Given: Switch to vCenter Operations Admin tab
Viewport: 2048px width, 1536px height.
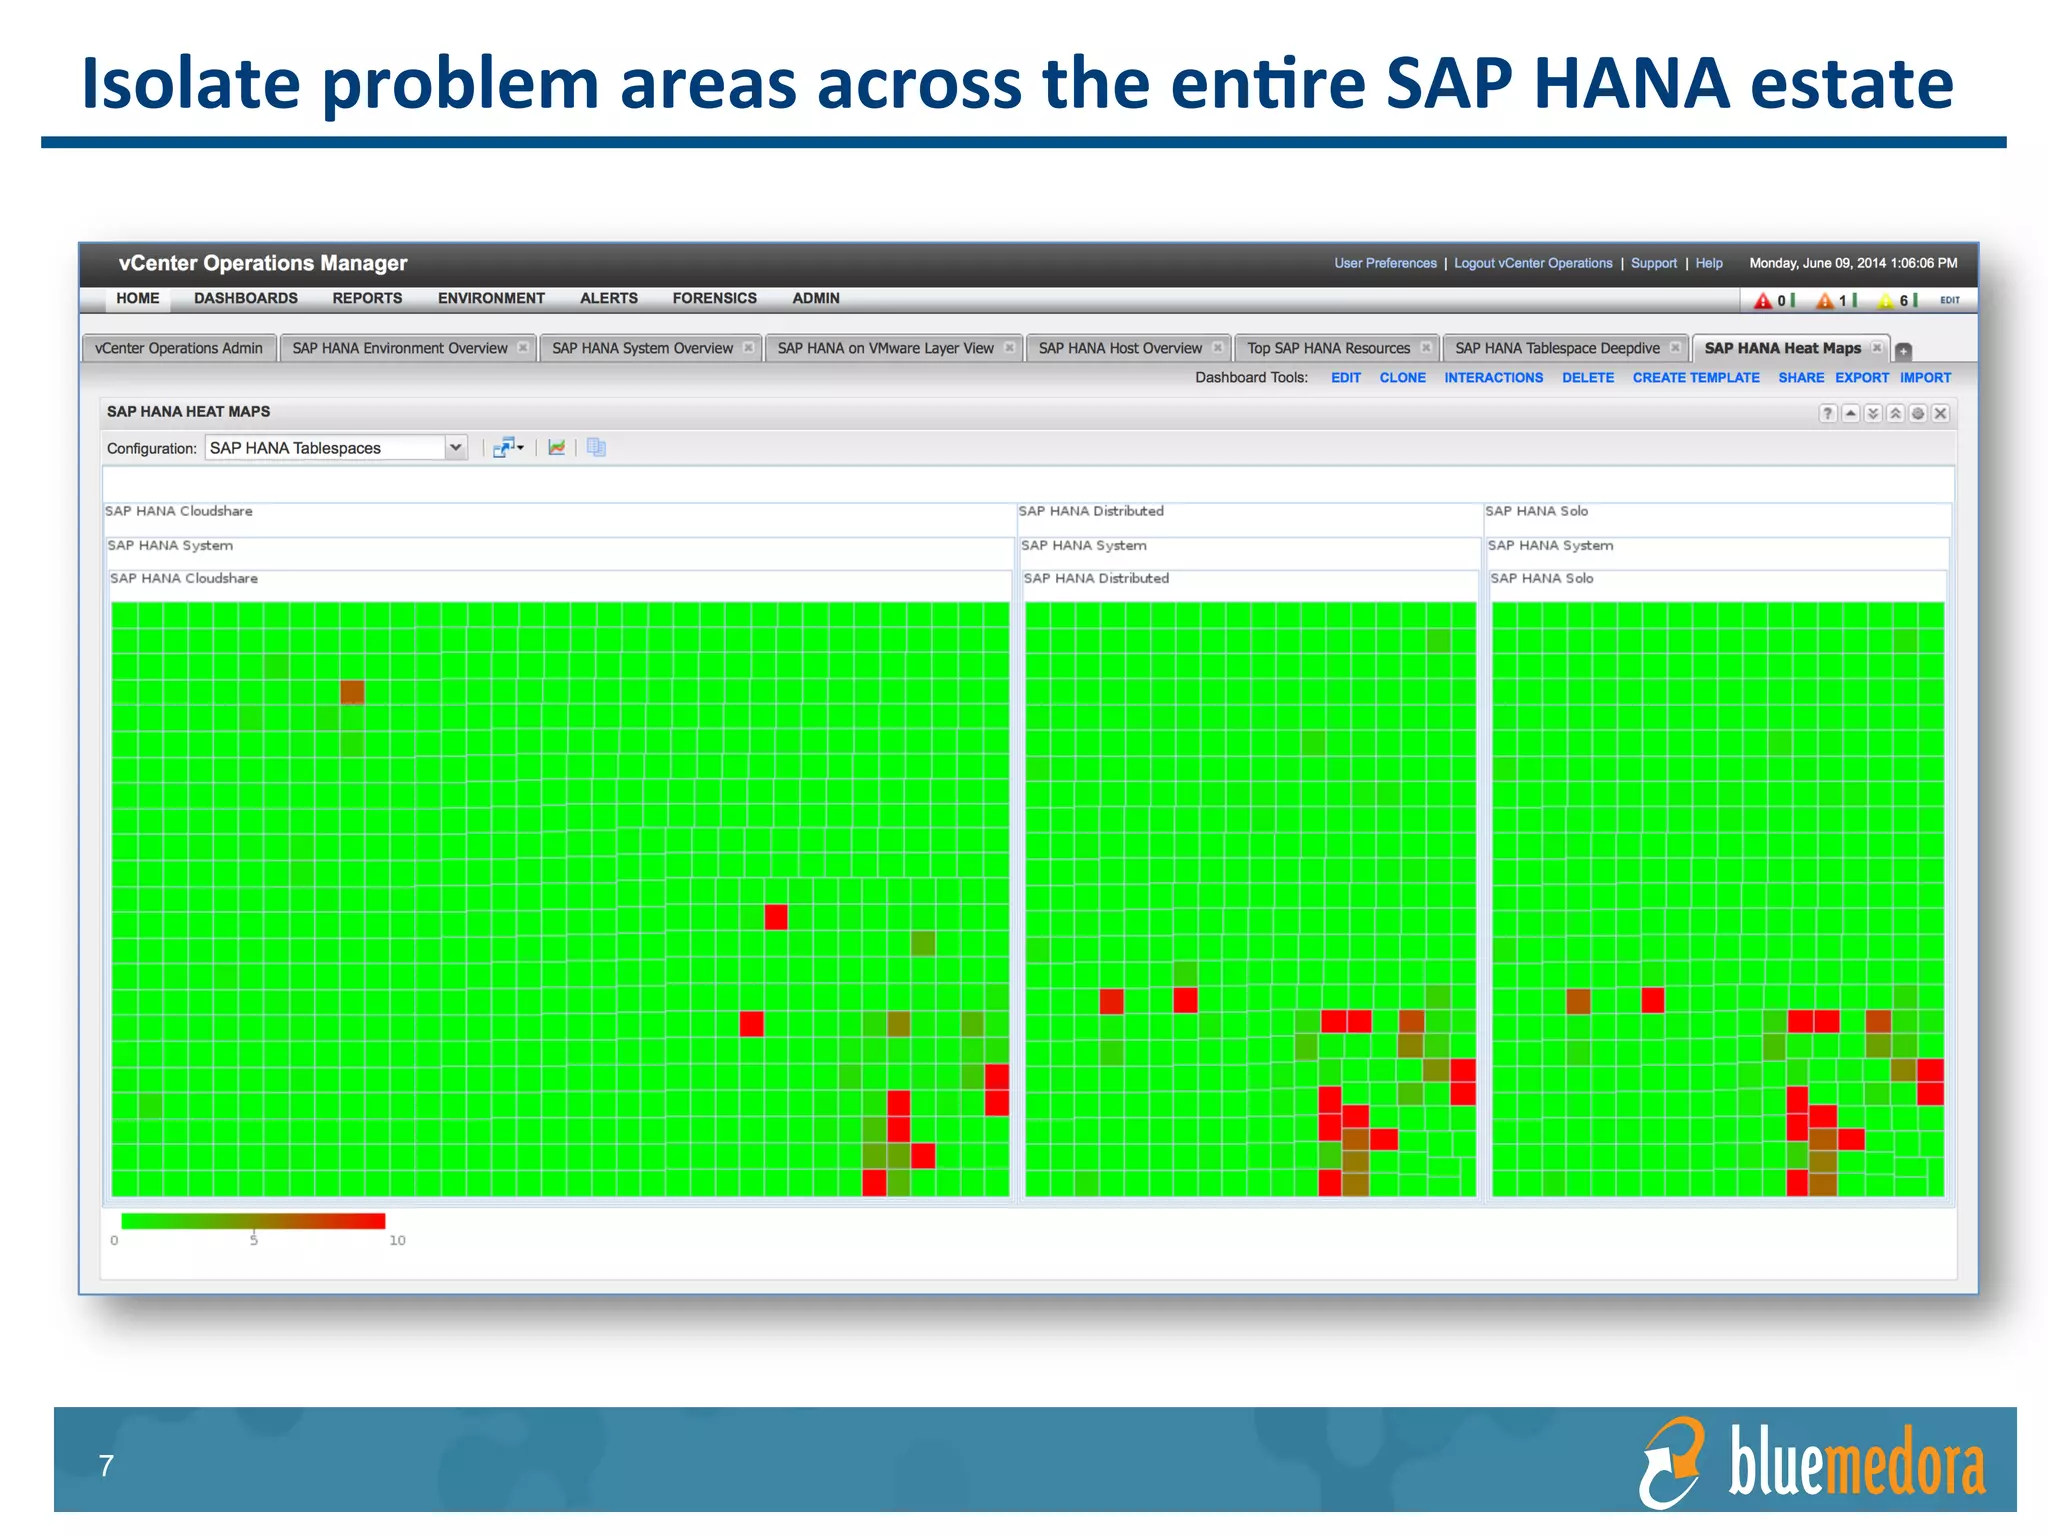Looking at the screenshot, I should point(179,348).
